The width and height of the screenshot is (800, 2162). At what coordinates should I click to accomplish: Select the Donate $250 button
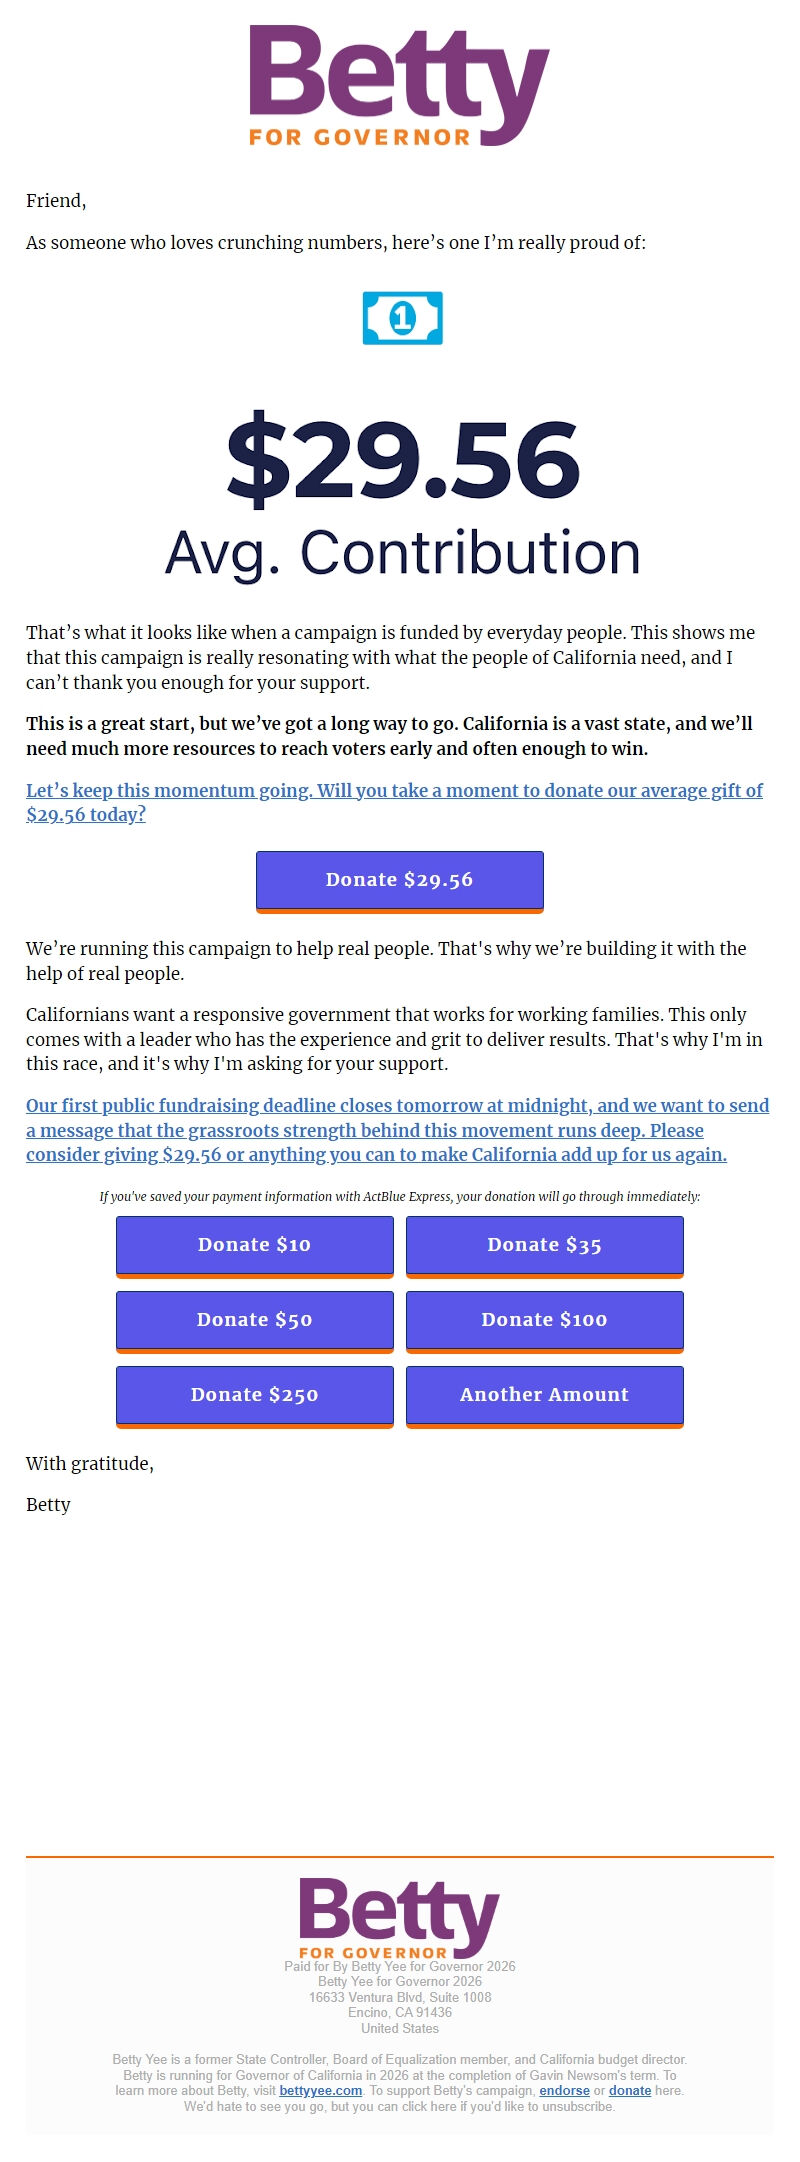point(254,1395)
